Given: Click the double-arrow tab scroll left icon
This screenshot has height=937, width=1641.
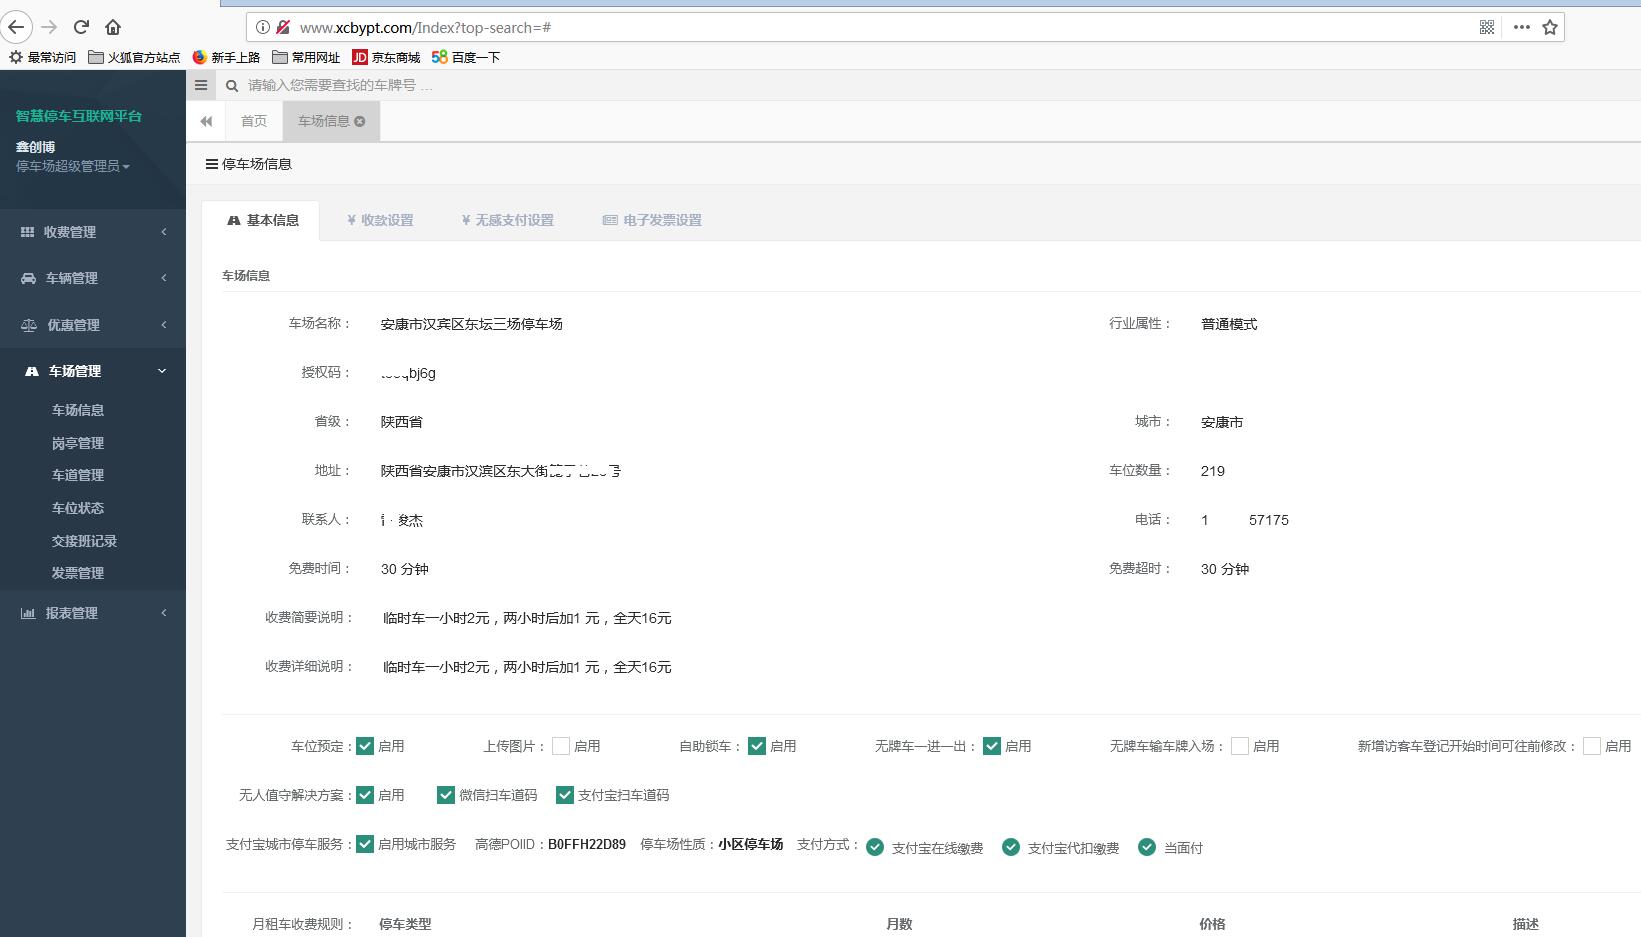Looking at the screenshot, I should [206, 121].
